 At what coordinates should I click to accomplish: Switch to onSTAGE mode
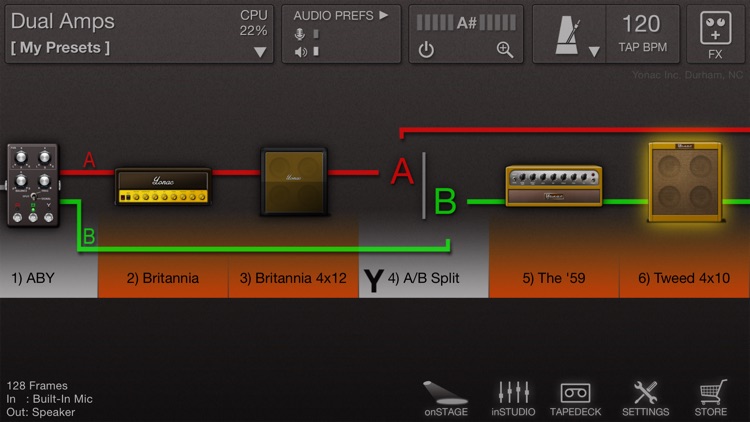point(445,399)
